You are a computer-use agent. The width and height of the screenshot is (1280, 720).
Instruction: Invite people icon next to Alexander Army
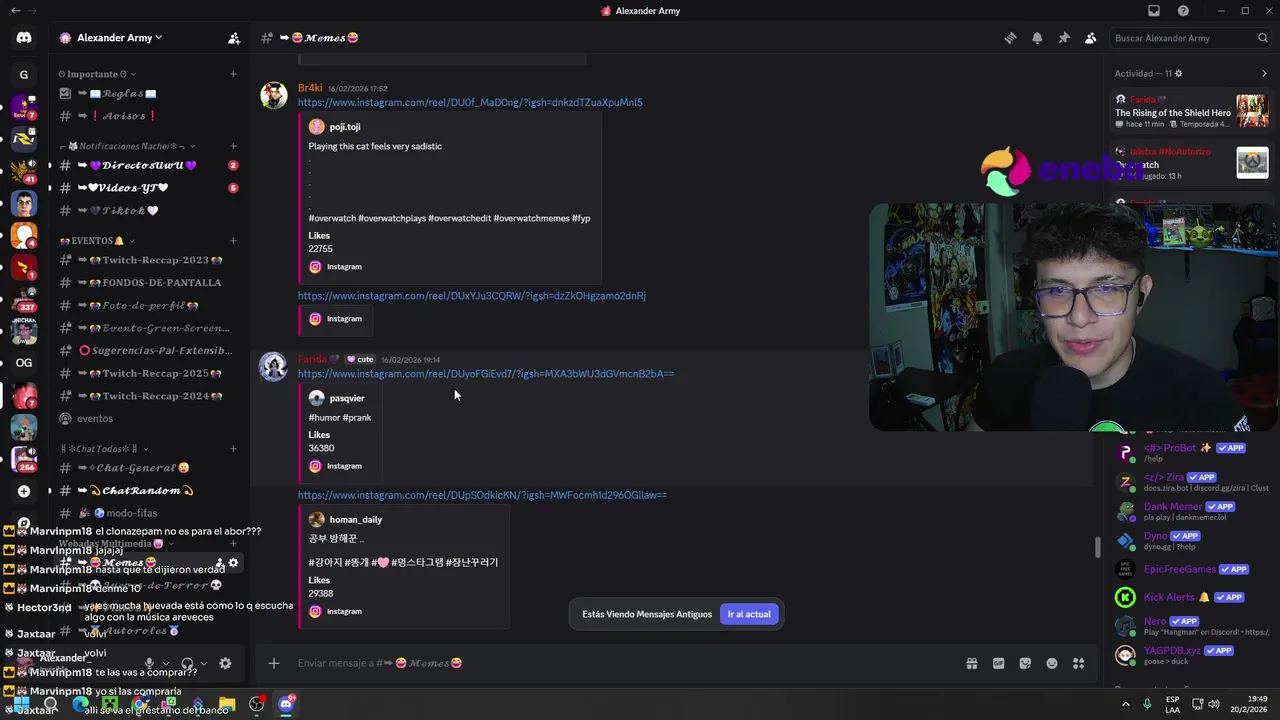coord(234,38)
